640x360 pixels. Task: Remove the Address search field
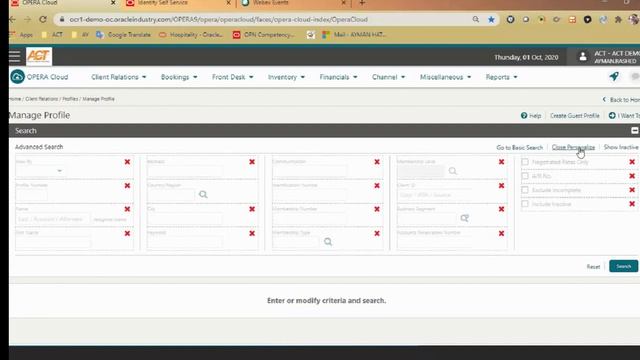click(252, 162)
